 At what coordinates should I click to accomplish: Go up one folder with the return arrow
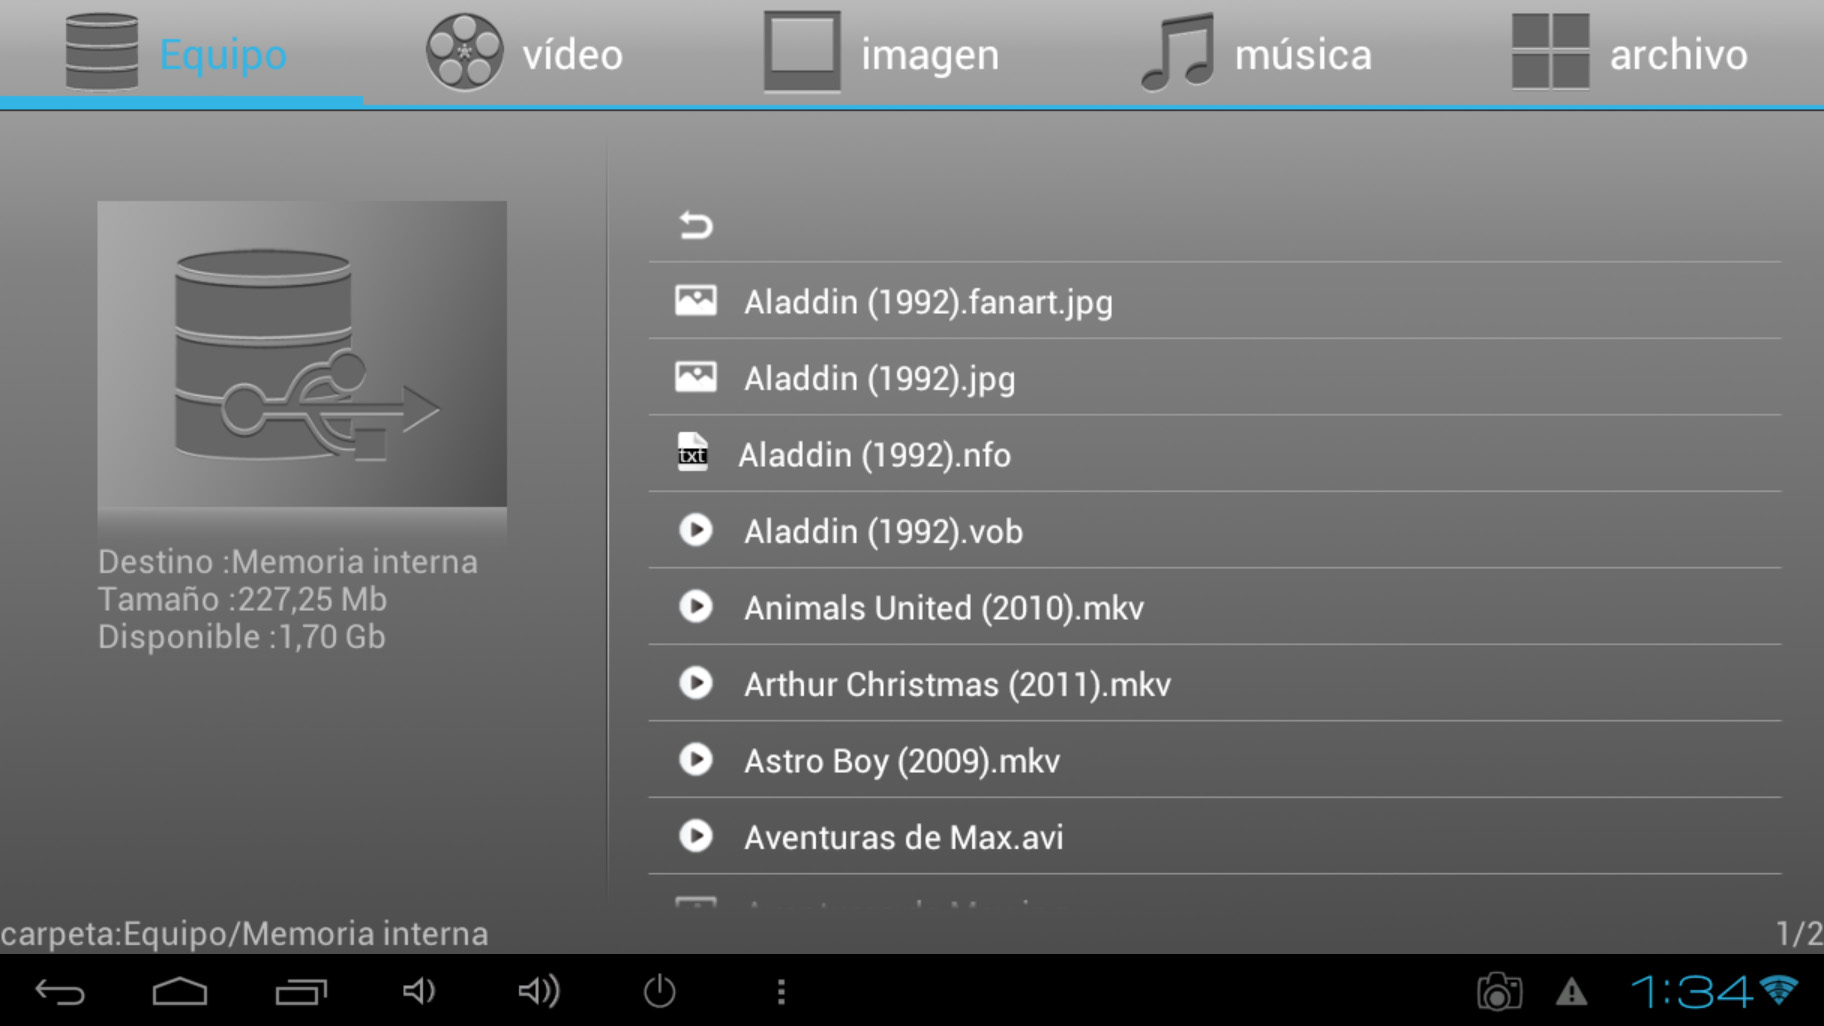click(696, 225)
